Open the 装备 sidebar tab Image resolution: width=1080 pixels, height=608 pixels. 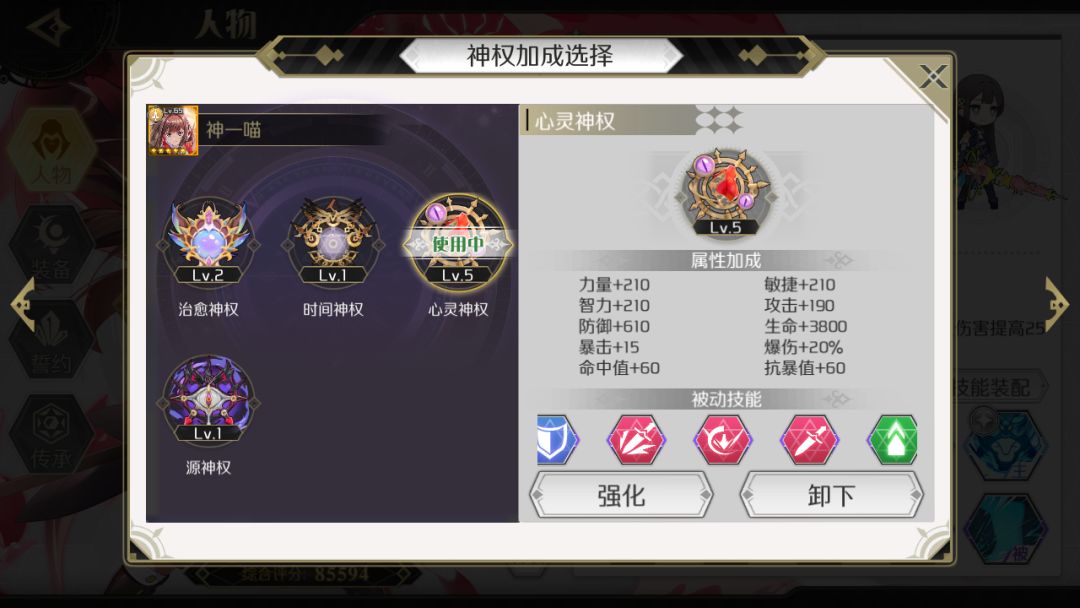[52, 245]
